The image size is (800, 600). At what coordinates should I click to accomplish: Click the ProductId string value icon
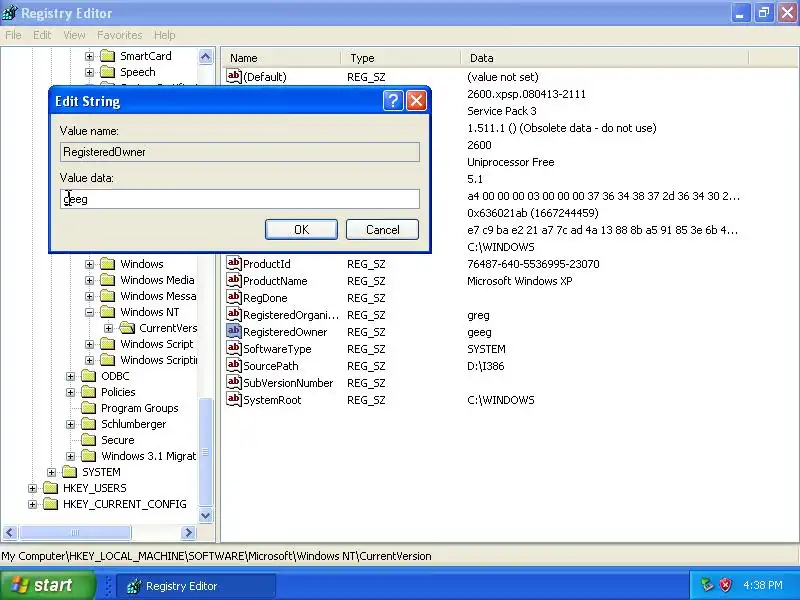pyautogui.click(x=234, y=263)
